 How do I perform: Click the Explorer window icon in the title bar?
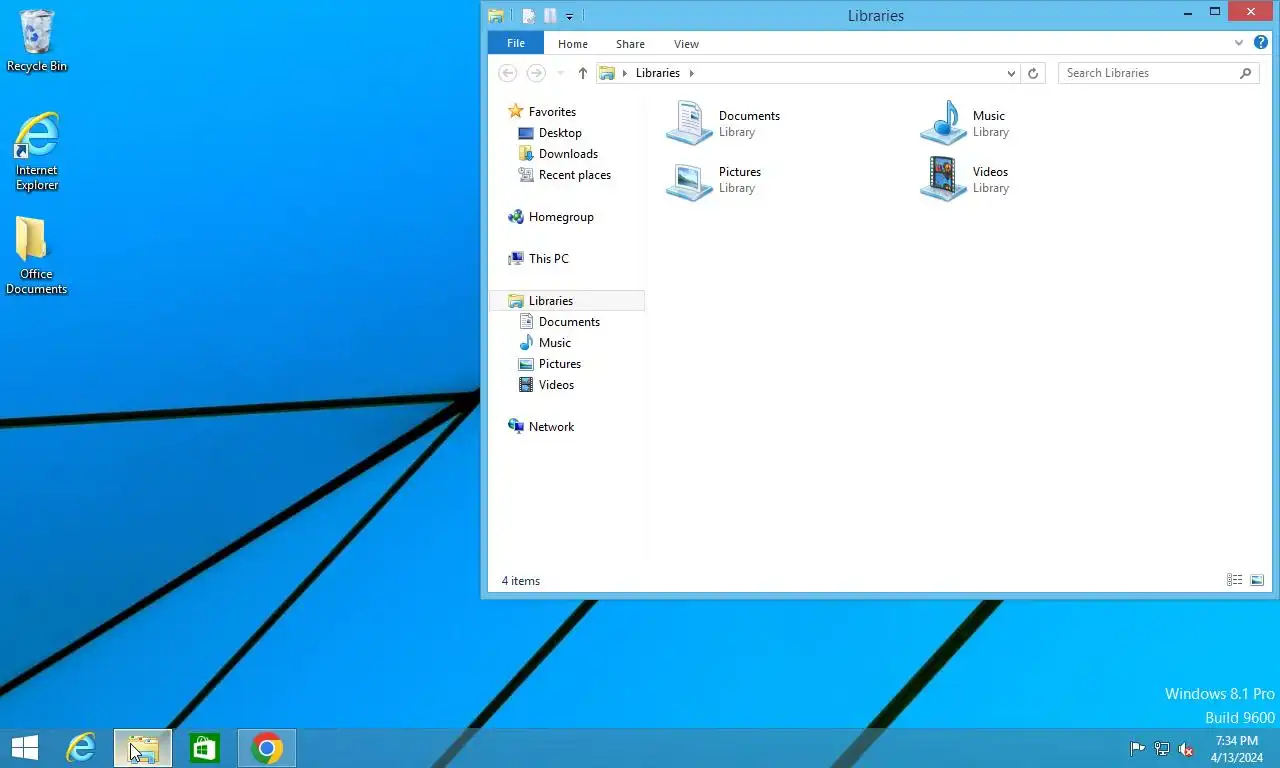[496, 16]
